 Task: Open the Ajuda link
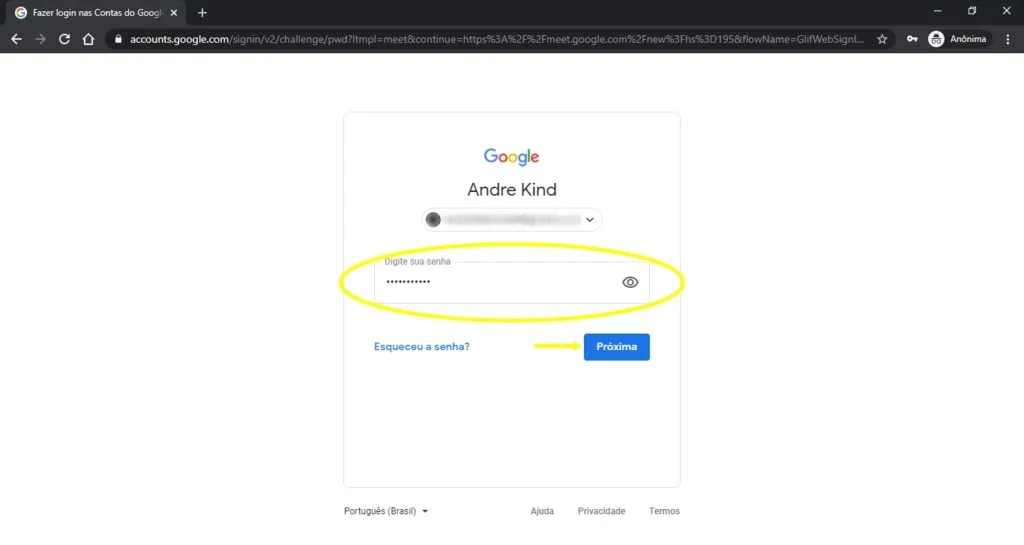point(542,511)
